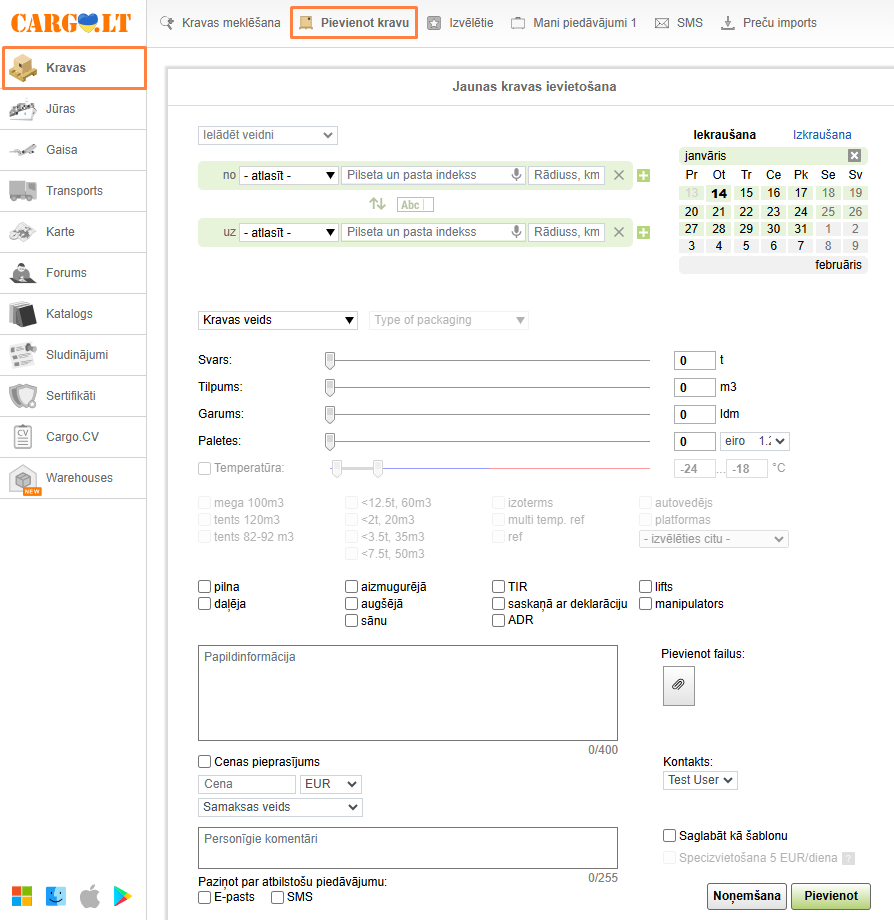Click the paperclip attach files icon
The height and width of the screenshot is (920, 894).
678,685
